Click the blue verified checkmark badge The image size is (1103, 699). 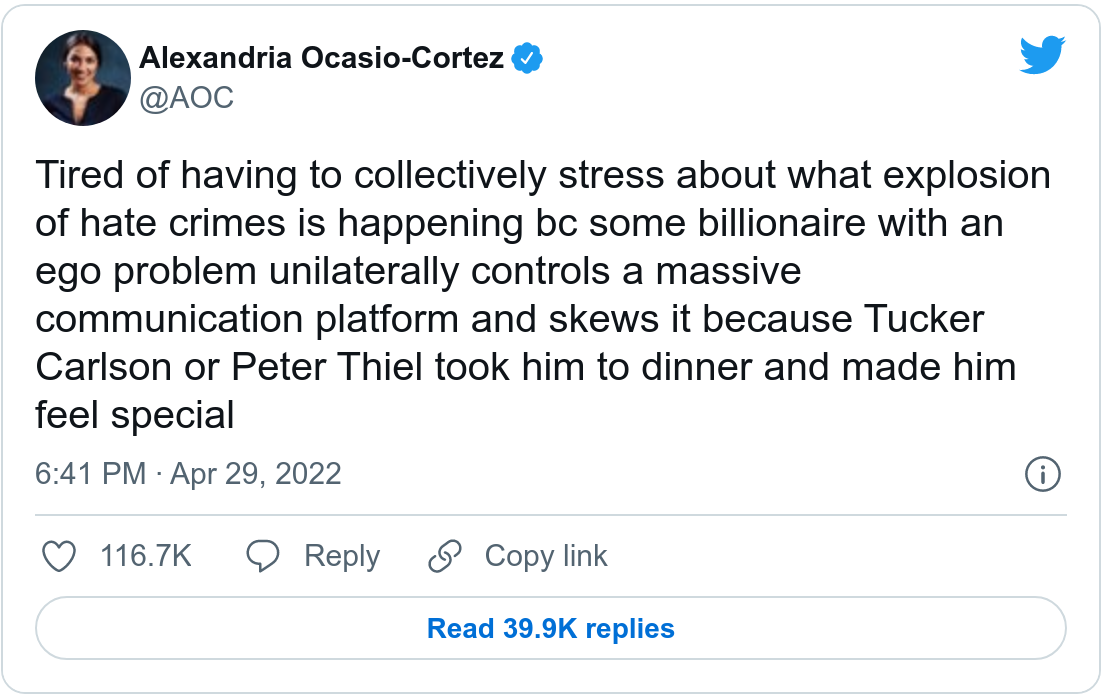coord(527,59)
